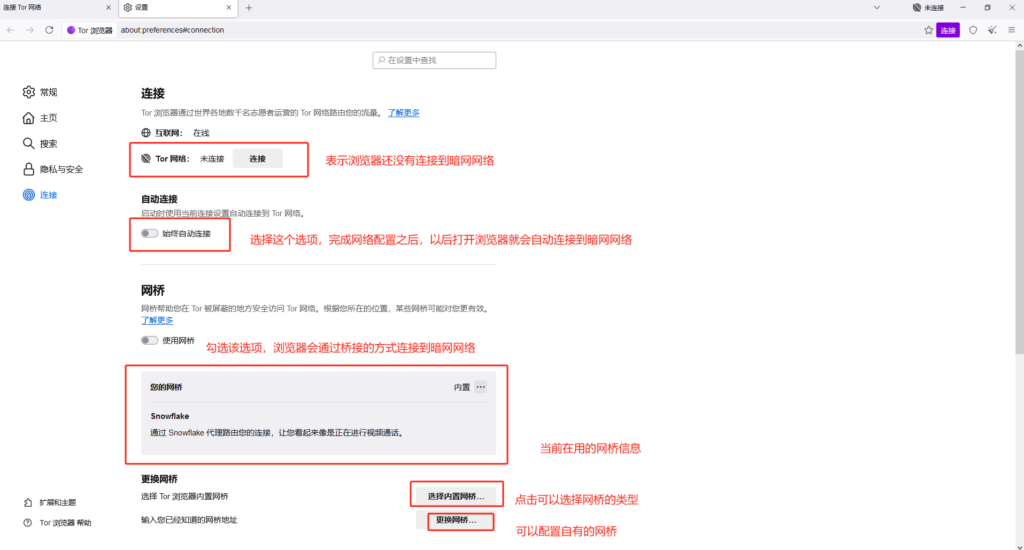The image size is (1024, 550).
Task: Click 选择内置网桥 button
Action: pyautogui.click(x=456, y=496)
